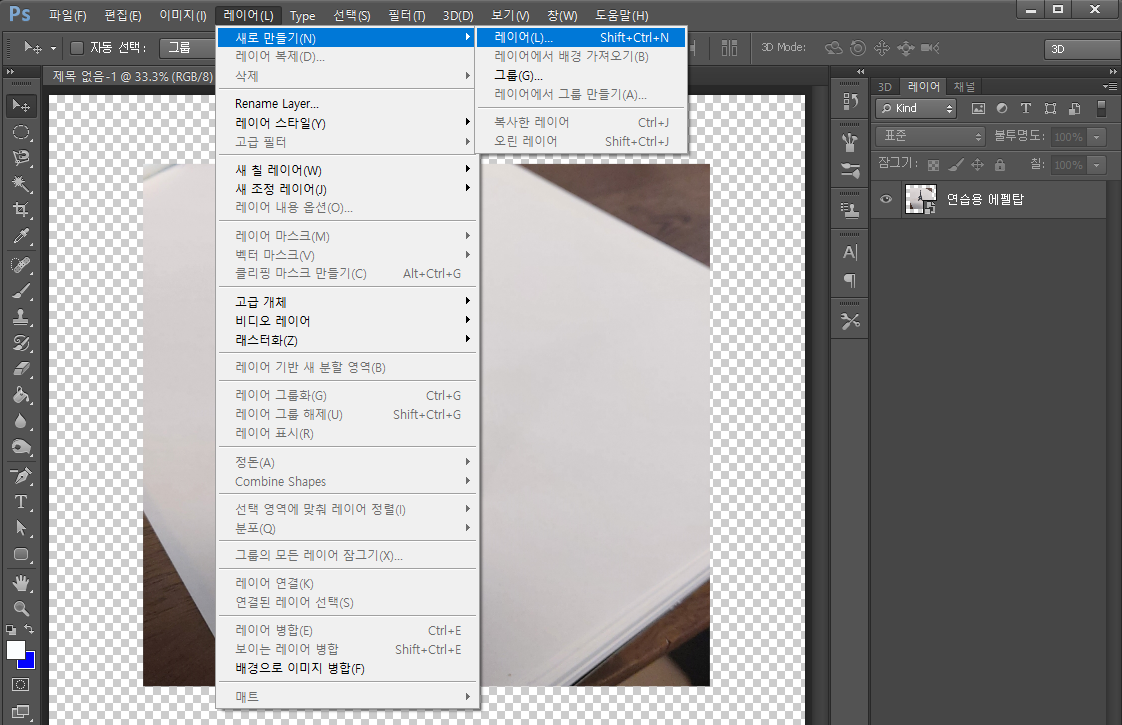Select the Brush tool

pos(21,291)
